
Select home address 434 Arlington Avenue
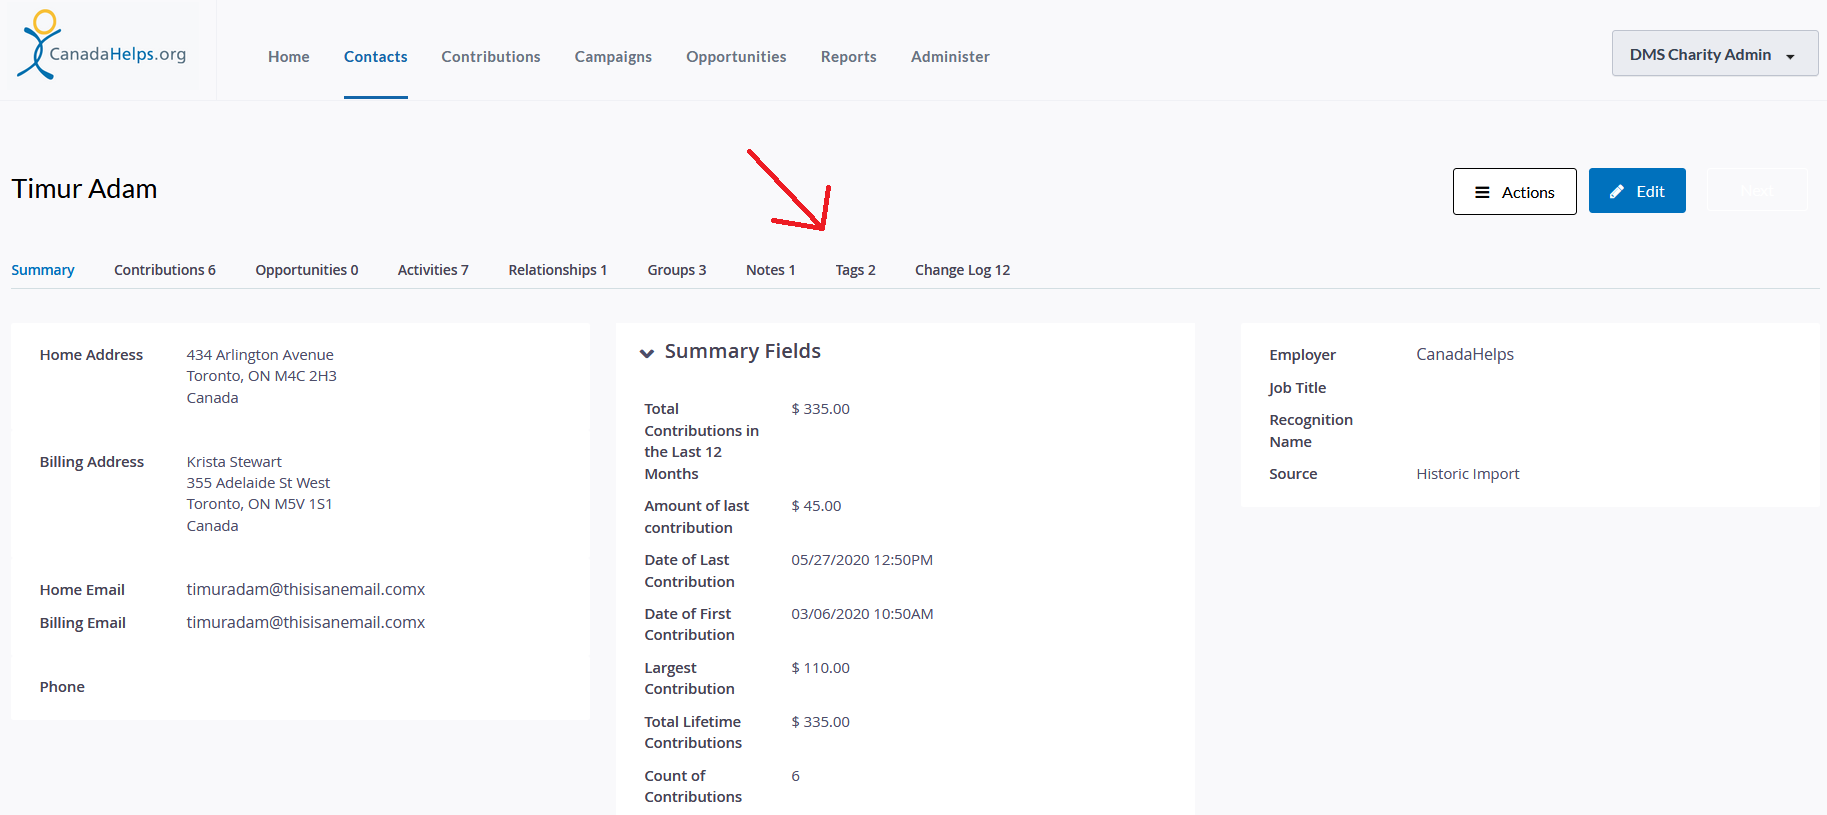point(260,355)
